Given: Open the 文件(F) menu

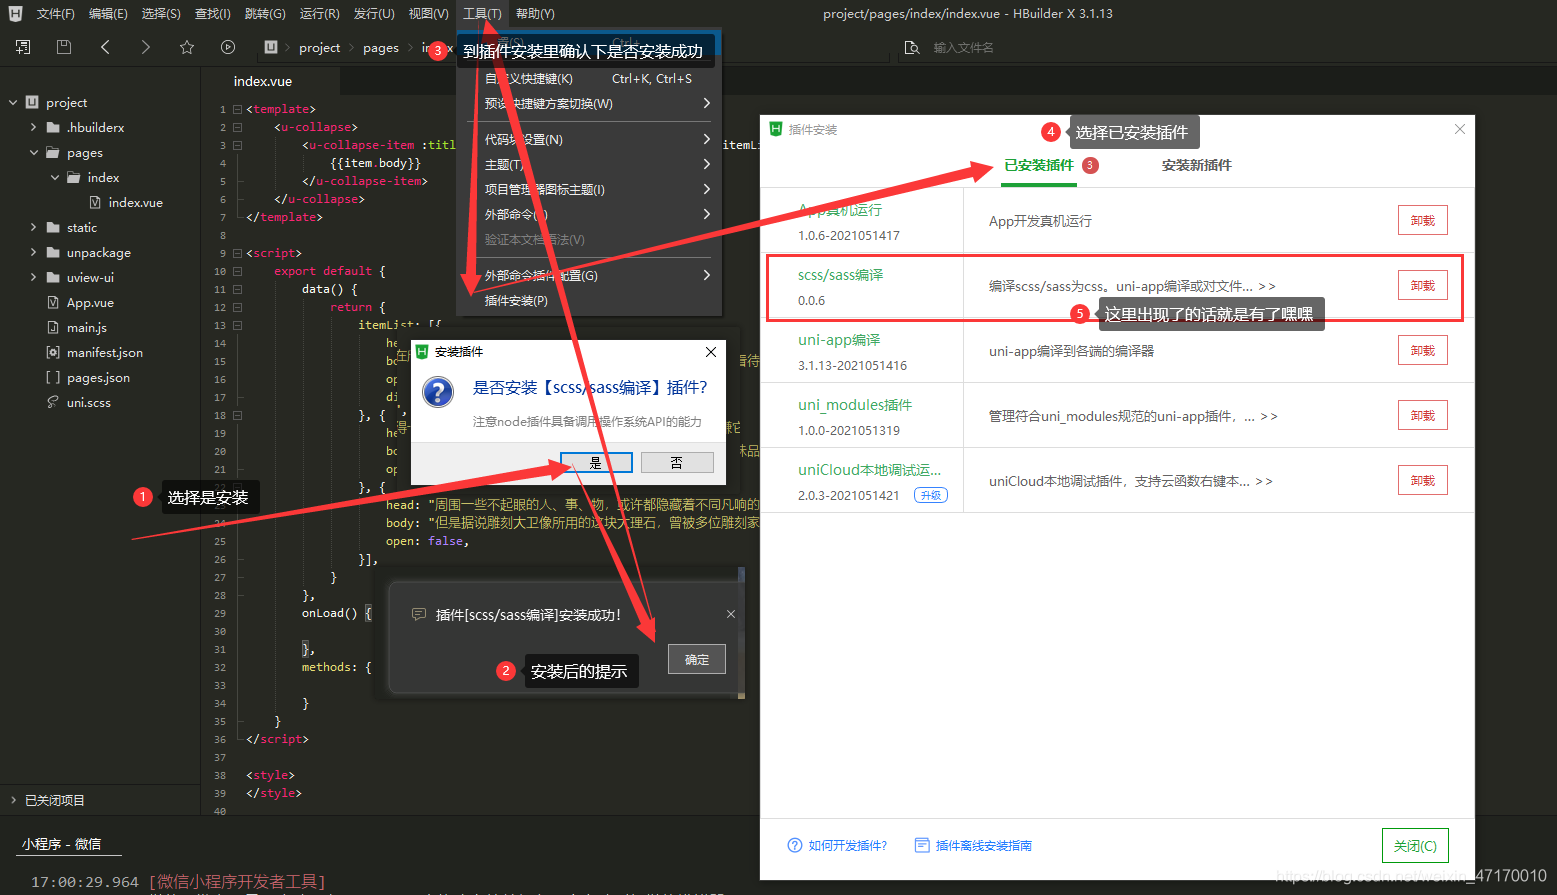Looking at the screenshot, I should (56, 13).
